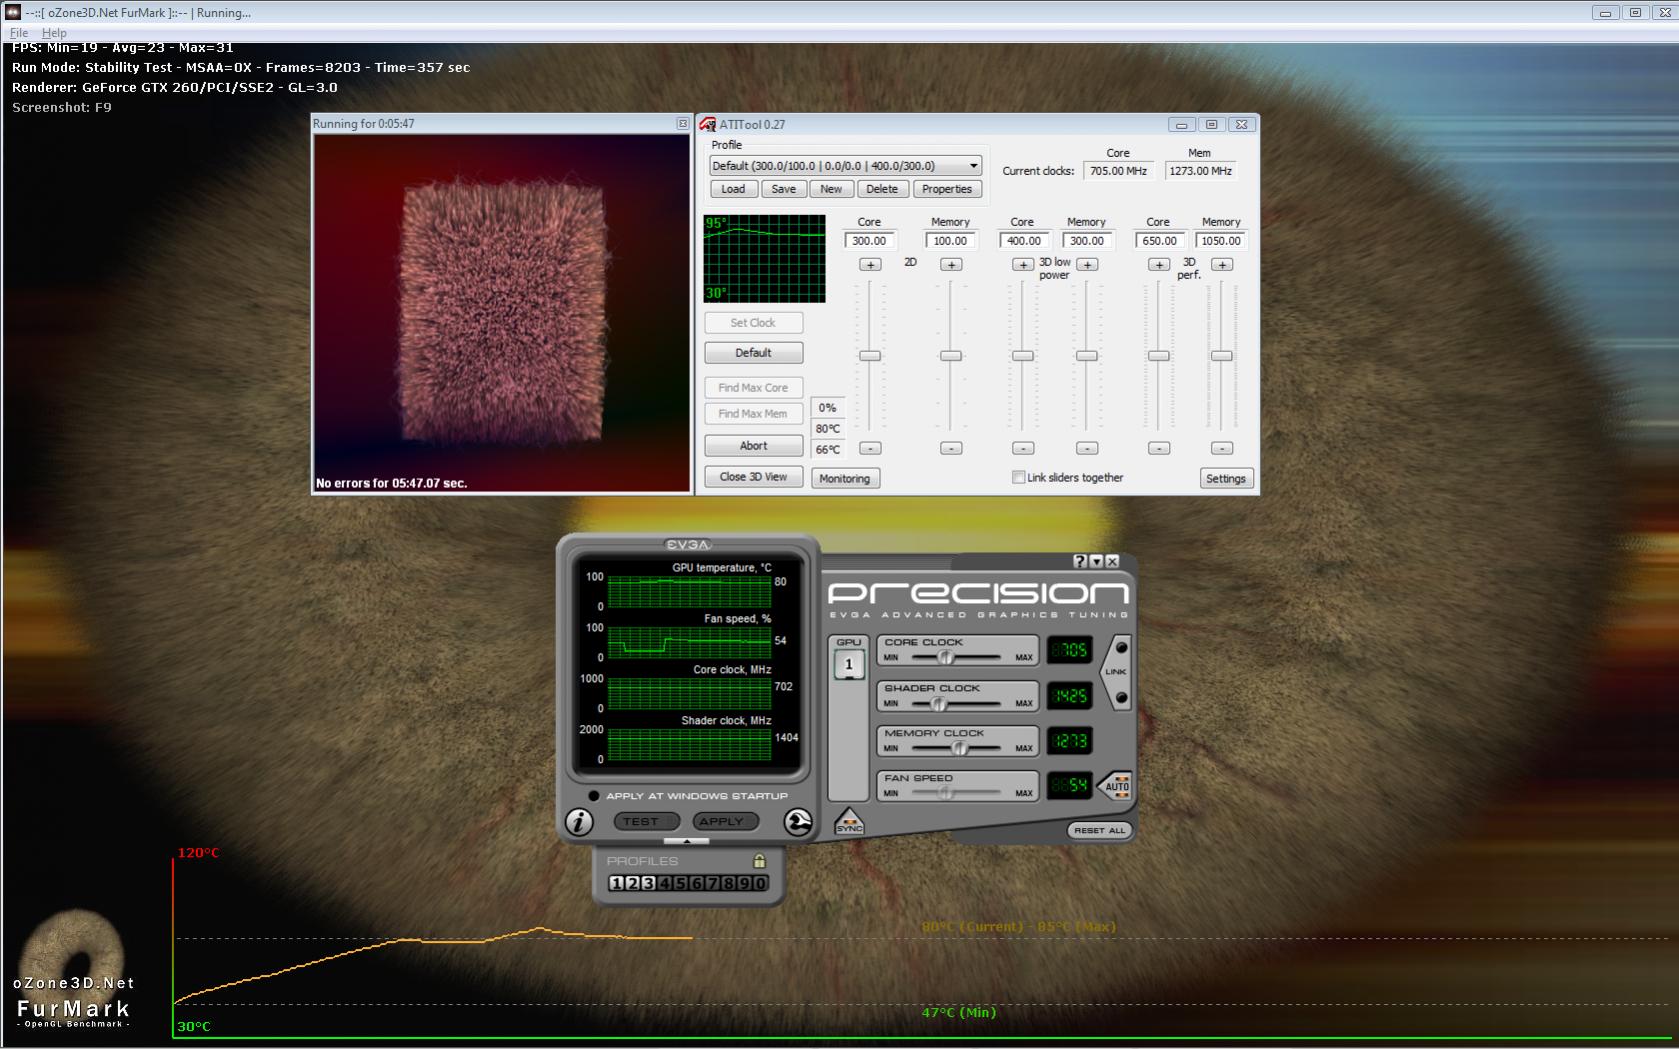Toggle the AUTO fan speed button

tap(1116, 786)
